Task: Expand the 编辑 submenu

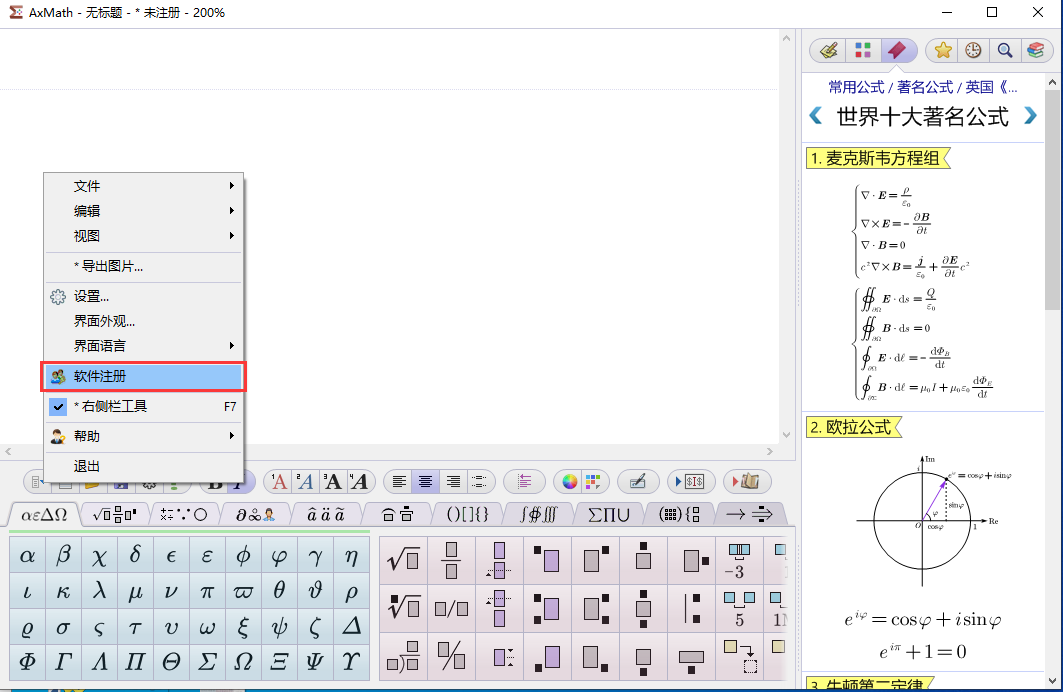Action: [x=143, y=211]
